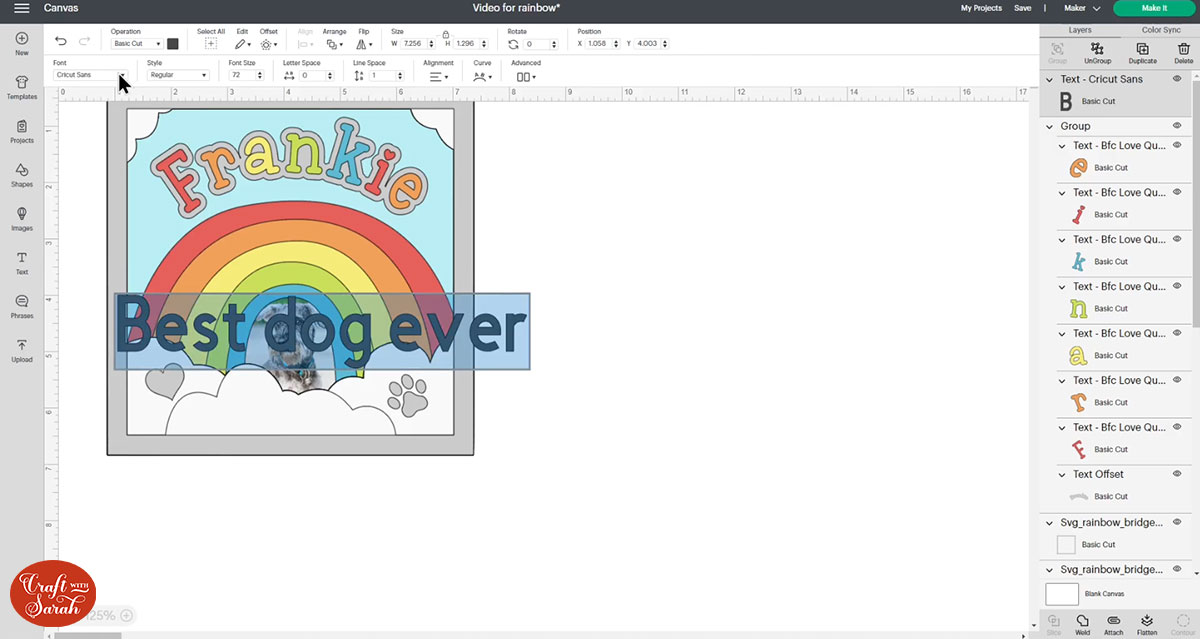1200x639 pixels.
Task: Open the Style dropdown set to Regular
Action: [x=178, y=75]
